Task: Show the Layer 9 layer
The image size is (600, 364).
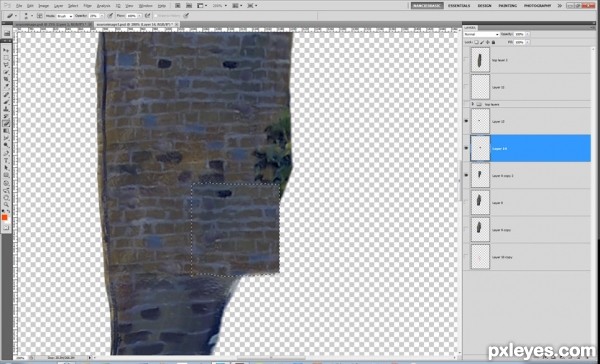Action: 466,202
